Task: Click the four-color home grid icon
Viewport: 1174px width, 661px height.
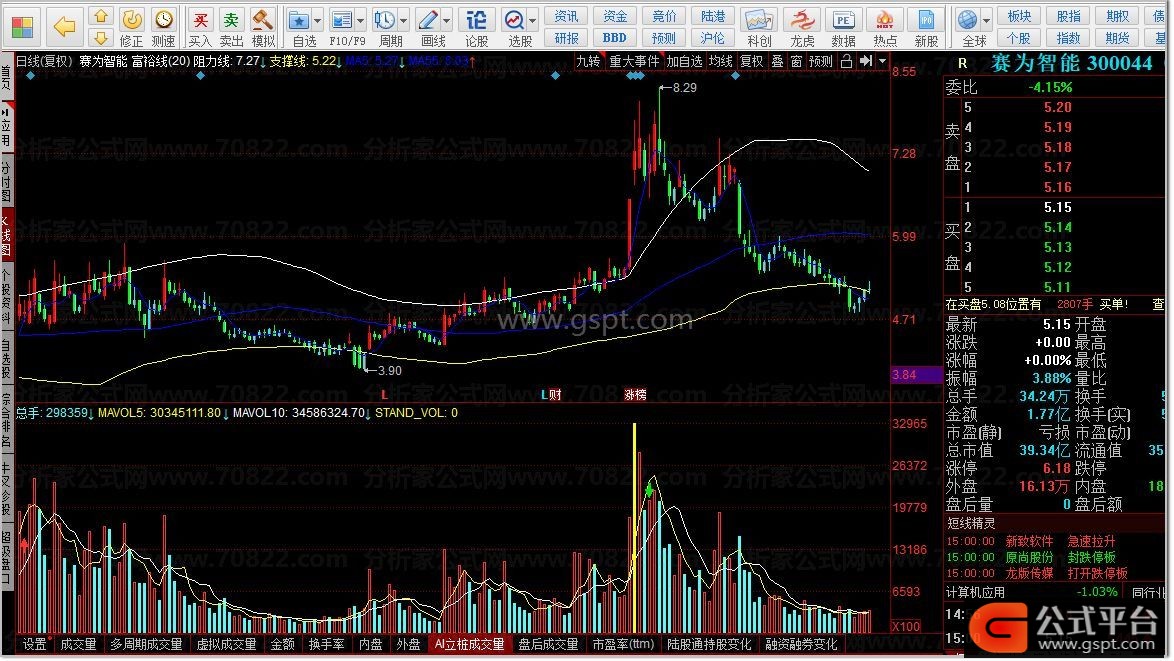Action: [x=22, y=26]
